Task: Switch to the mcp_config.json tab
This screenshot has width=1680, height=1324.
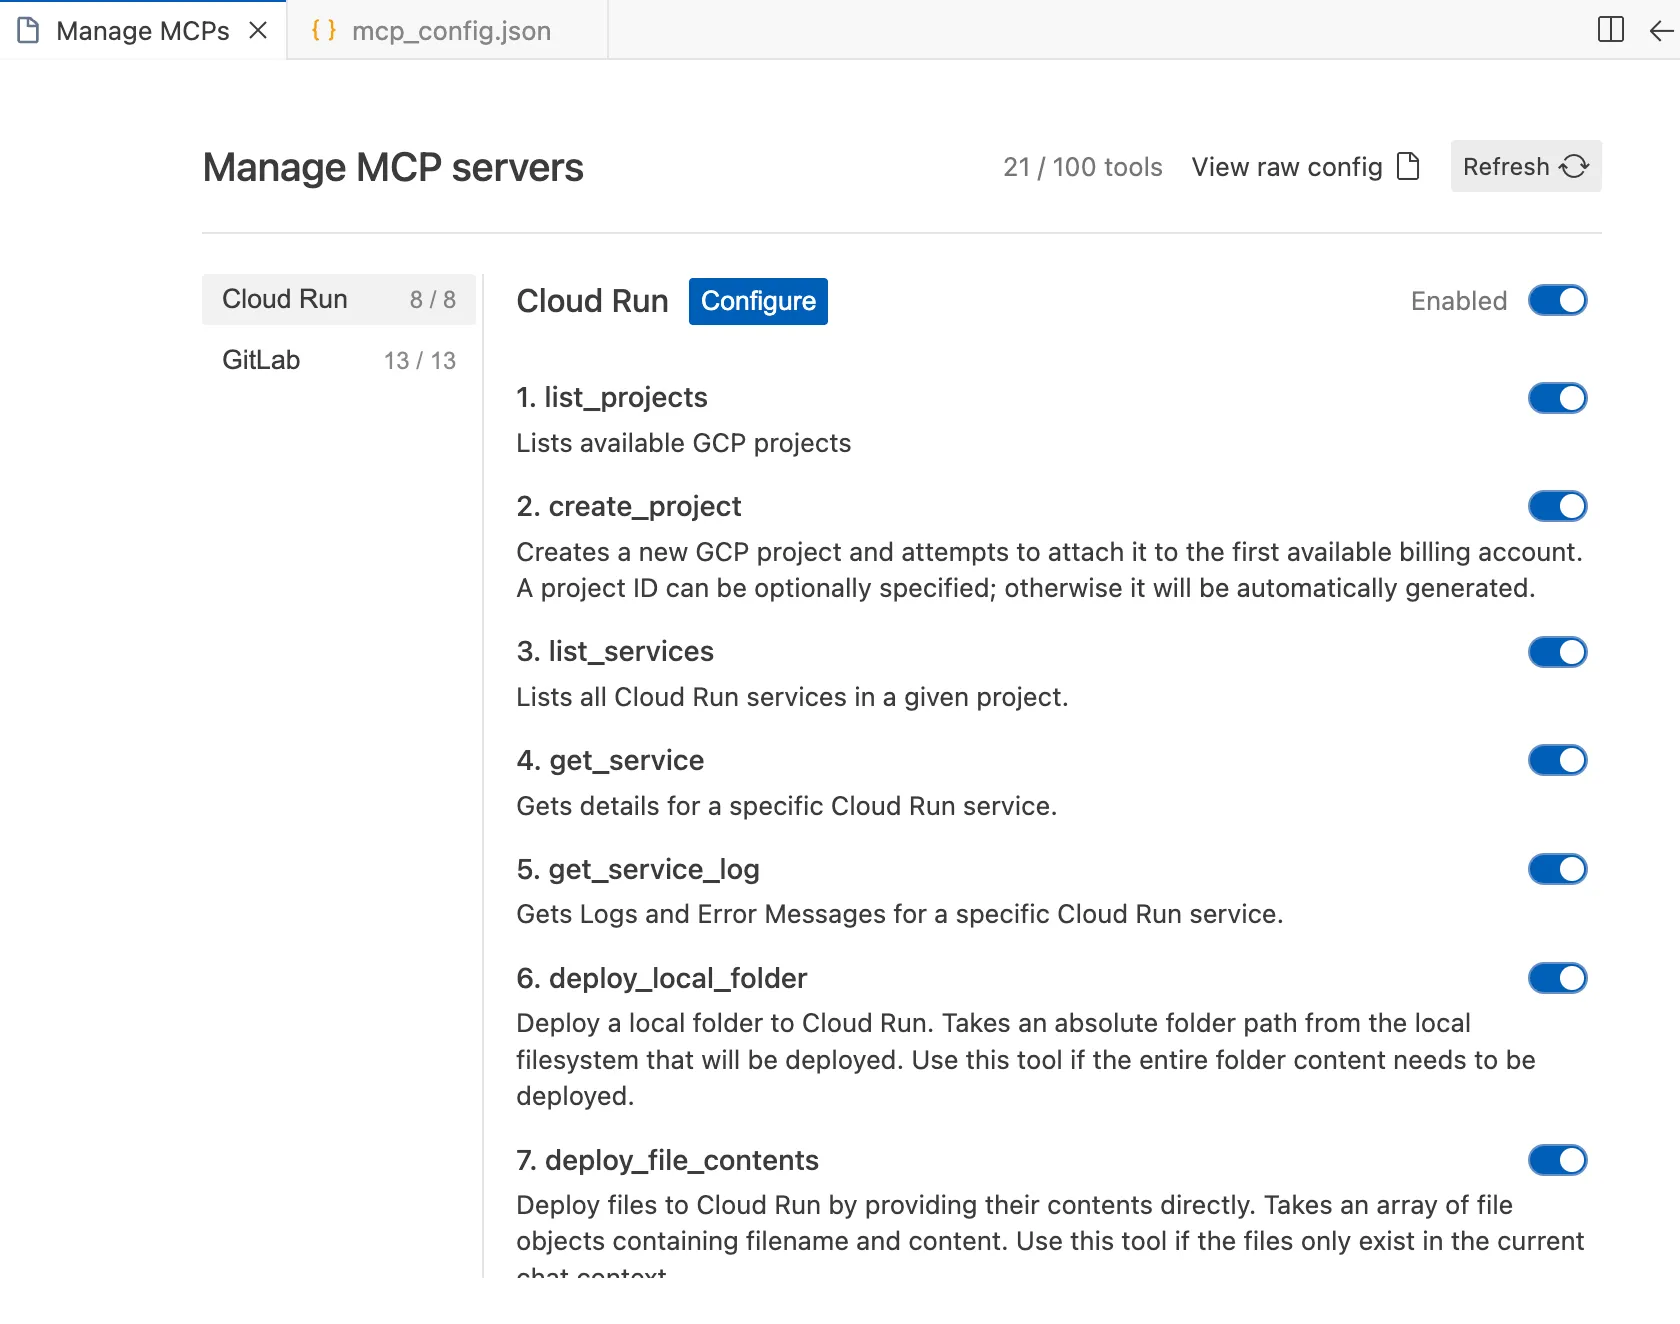Action: click(x=449, y=30)
